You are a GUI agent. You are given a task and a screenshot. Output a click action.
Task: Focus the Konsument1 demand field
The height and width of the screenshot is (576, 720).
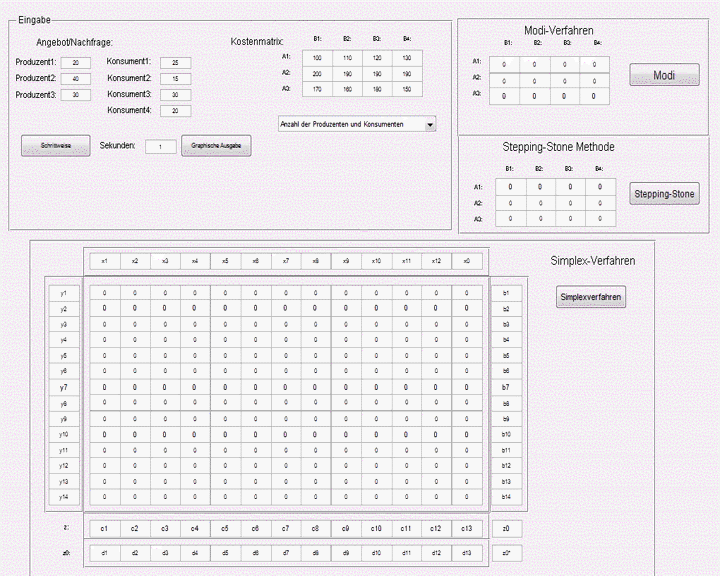pos(175,63)
